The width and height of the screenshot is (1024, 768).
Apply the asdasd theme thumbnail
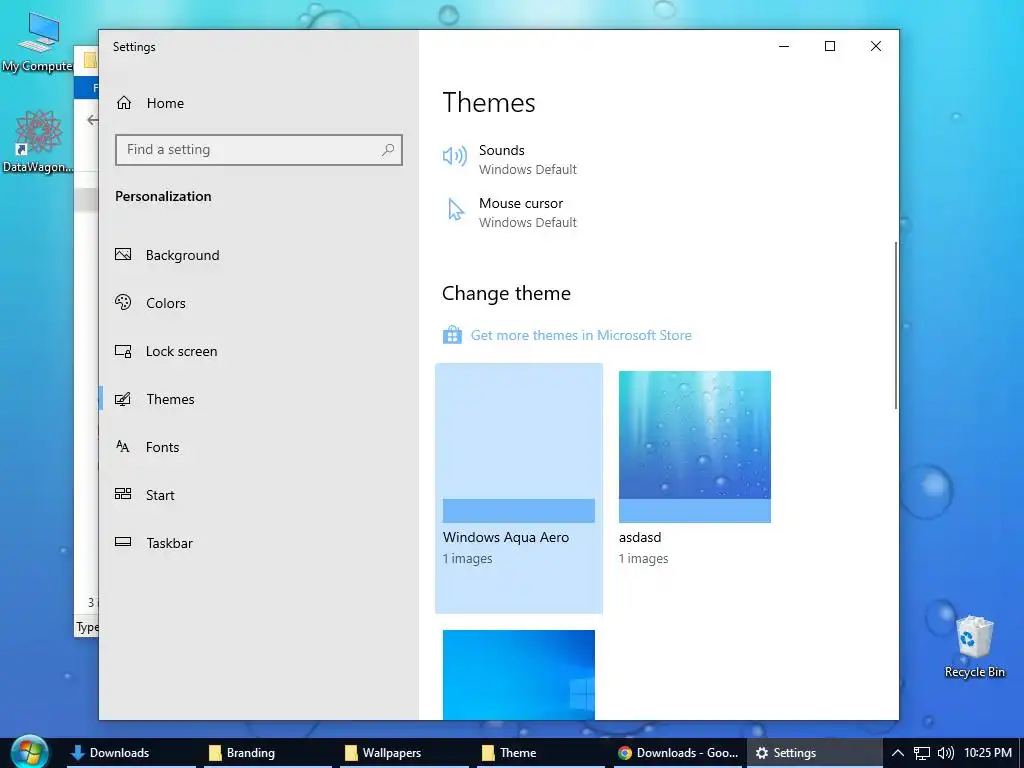(x=695, y=447)
